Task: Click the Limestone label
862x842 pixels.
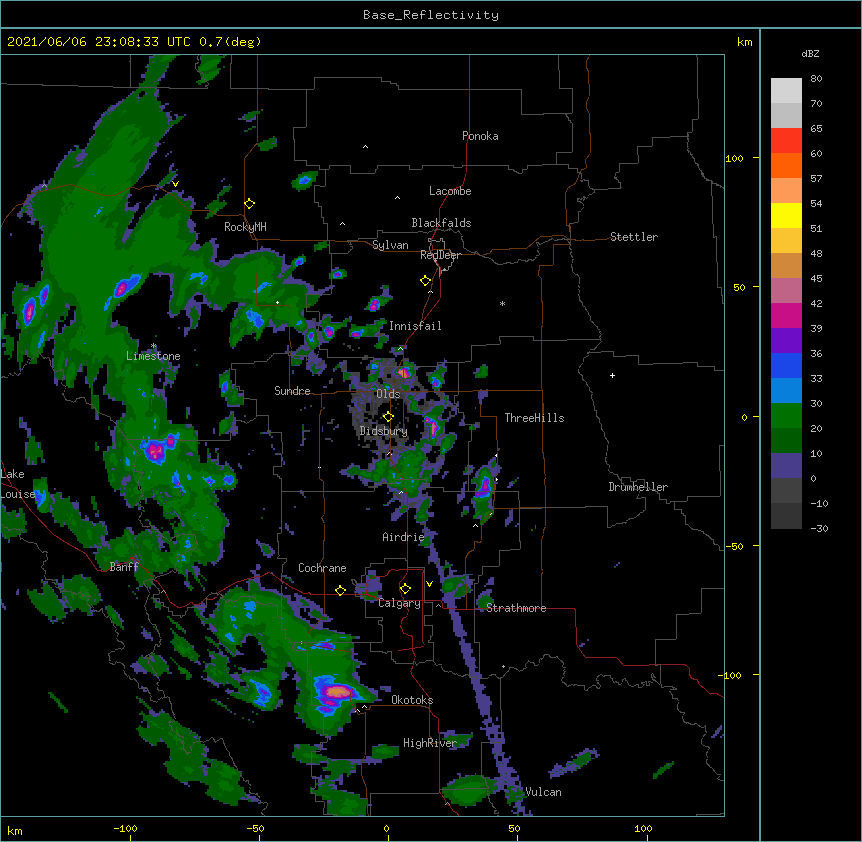Action: coord(153,356)
